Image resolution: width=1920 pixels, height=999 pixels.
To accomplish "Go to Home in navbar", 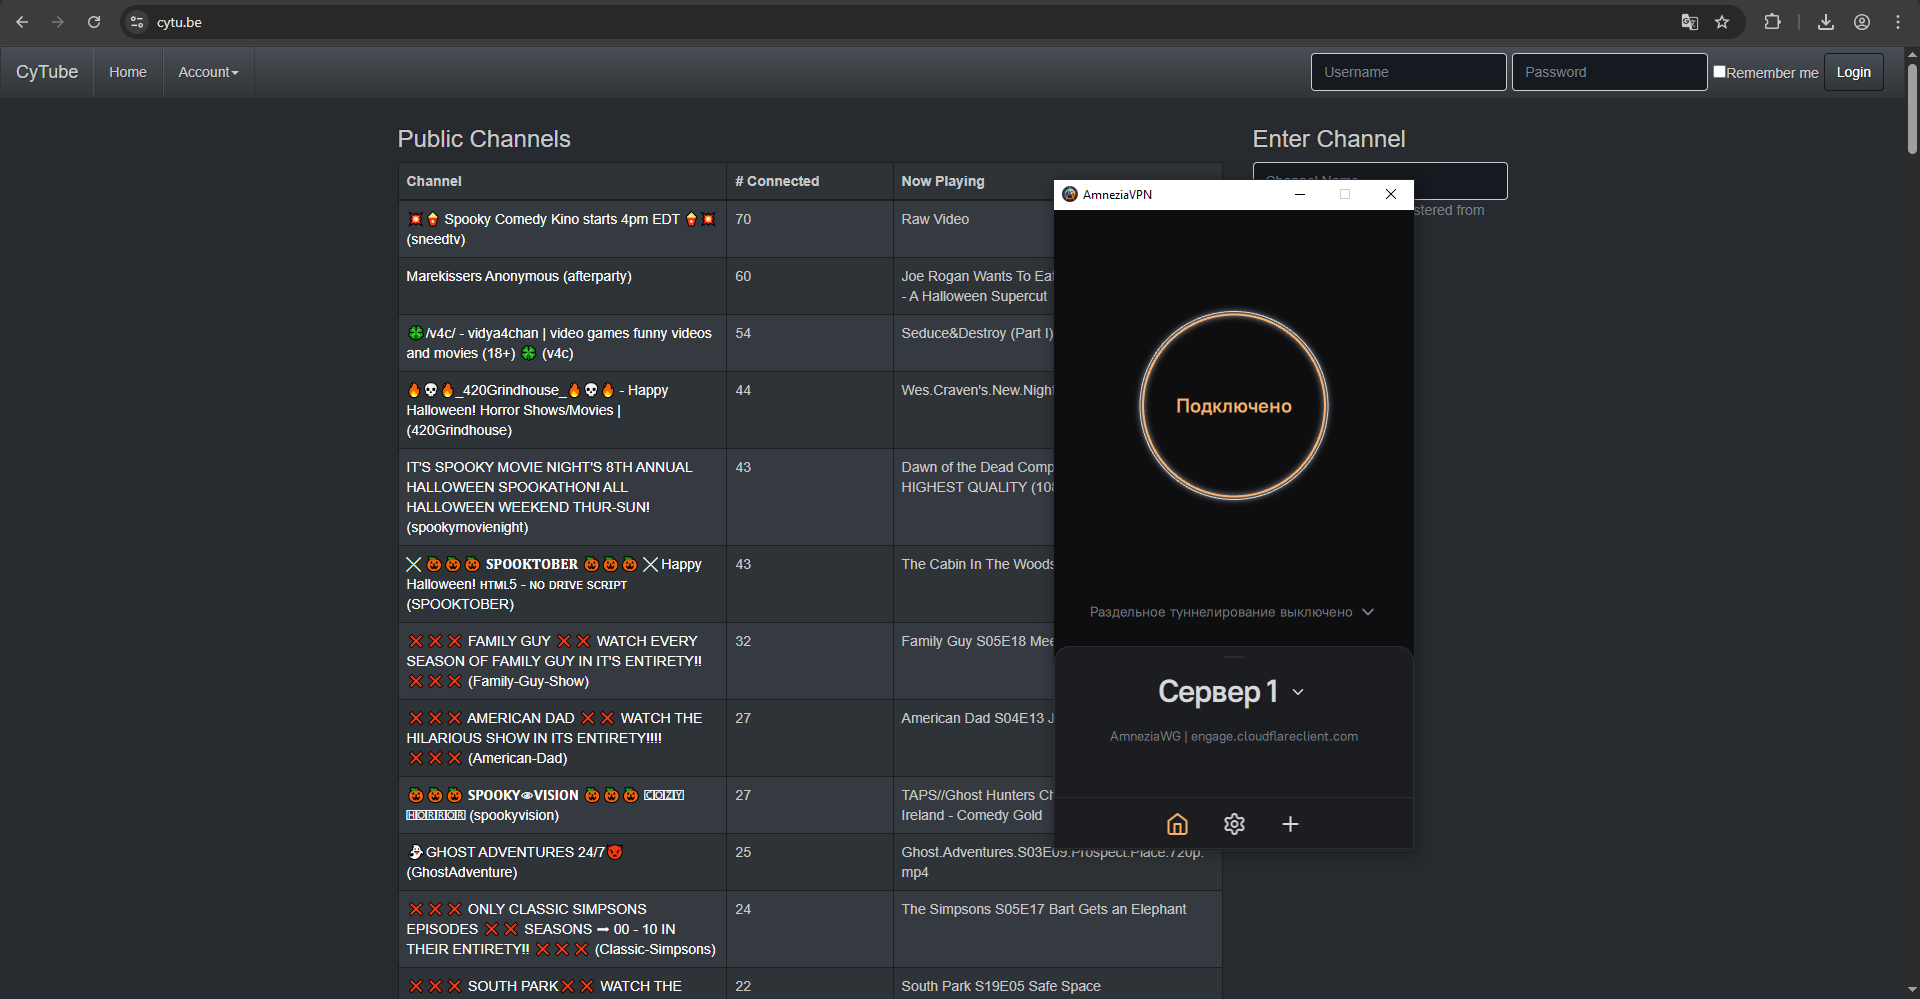I will (x=128, y=72).
